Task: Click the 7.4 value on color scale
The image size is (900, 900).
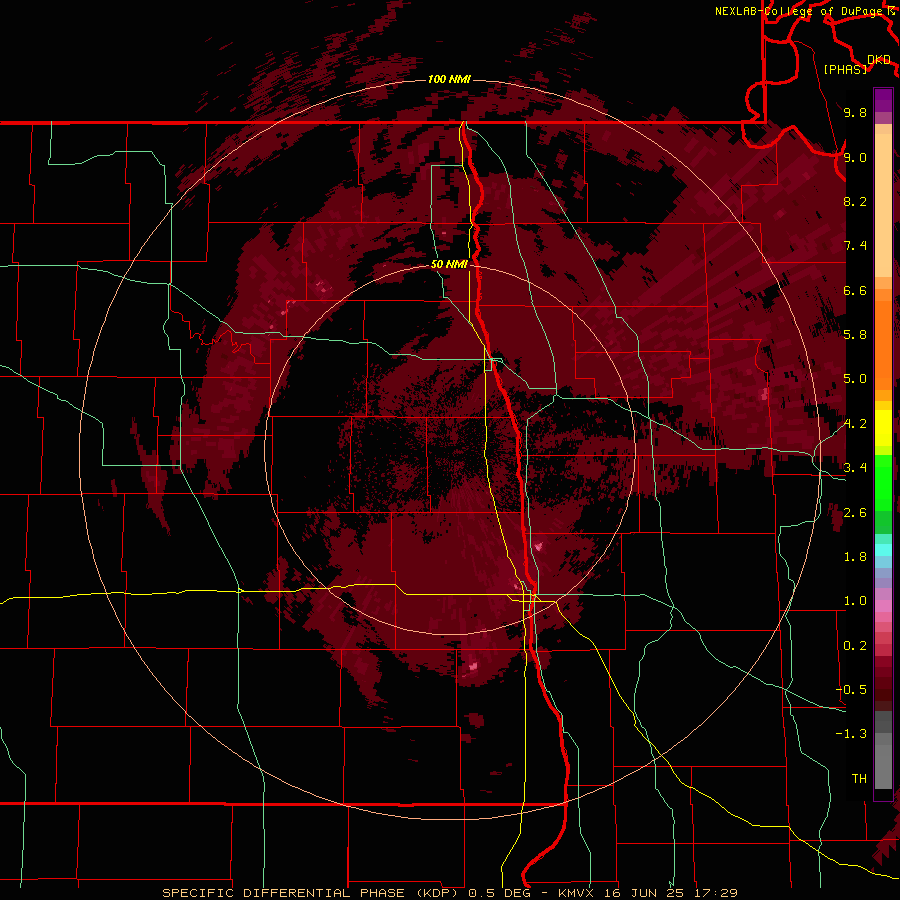Action: pos(855,246)
